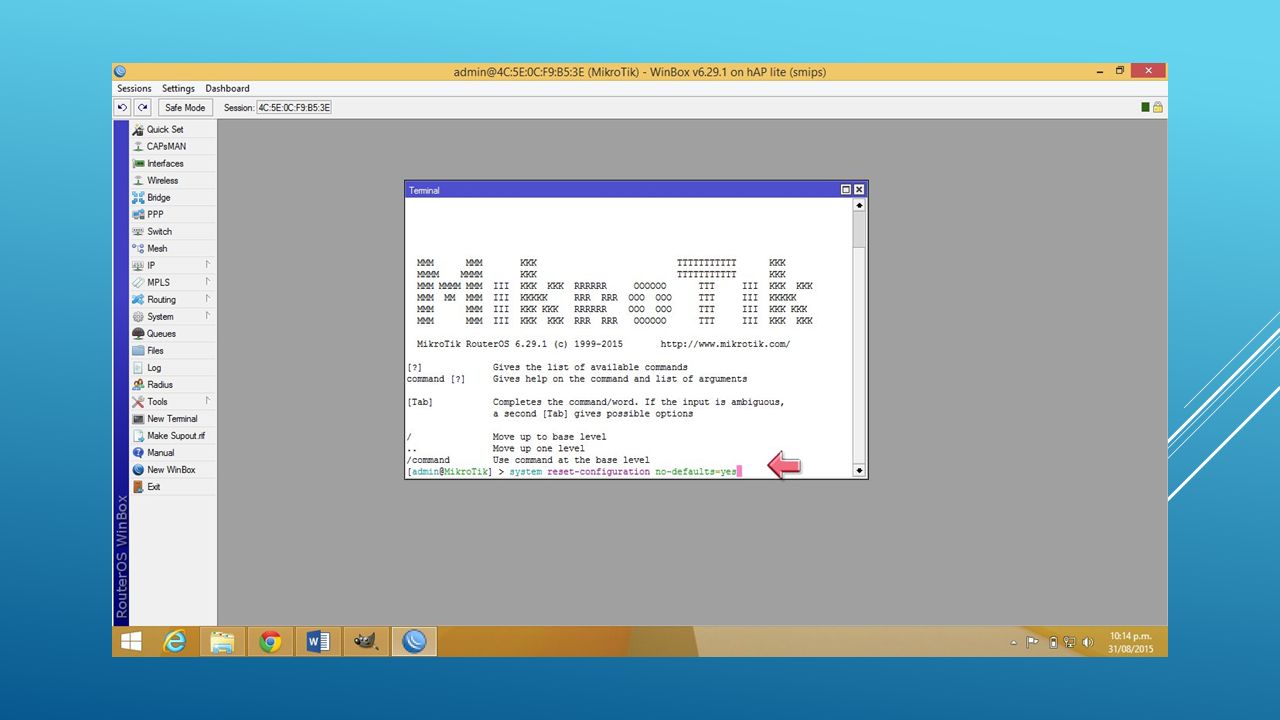The width and height of the screenshot is (1280, 720).
Task: Open the PPP menu entry
Action: pyautogui.click(x=173, y=214)
